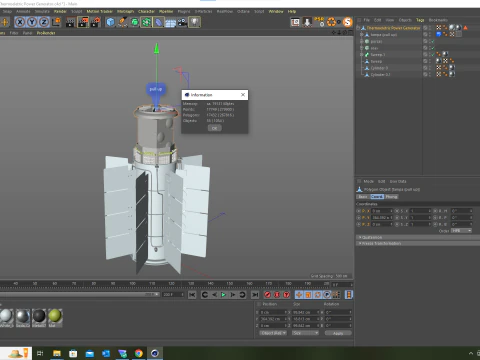Click red triangle tag on Thermoelectric Power Generator
The width and height of the screenshot is (480, 360).
point(466,28)
